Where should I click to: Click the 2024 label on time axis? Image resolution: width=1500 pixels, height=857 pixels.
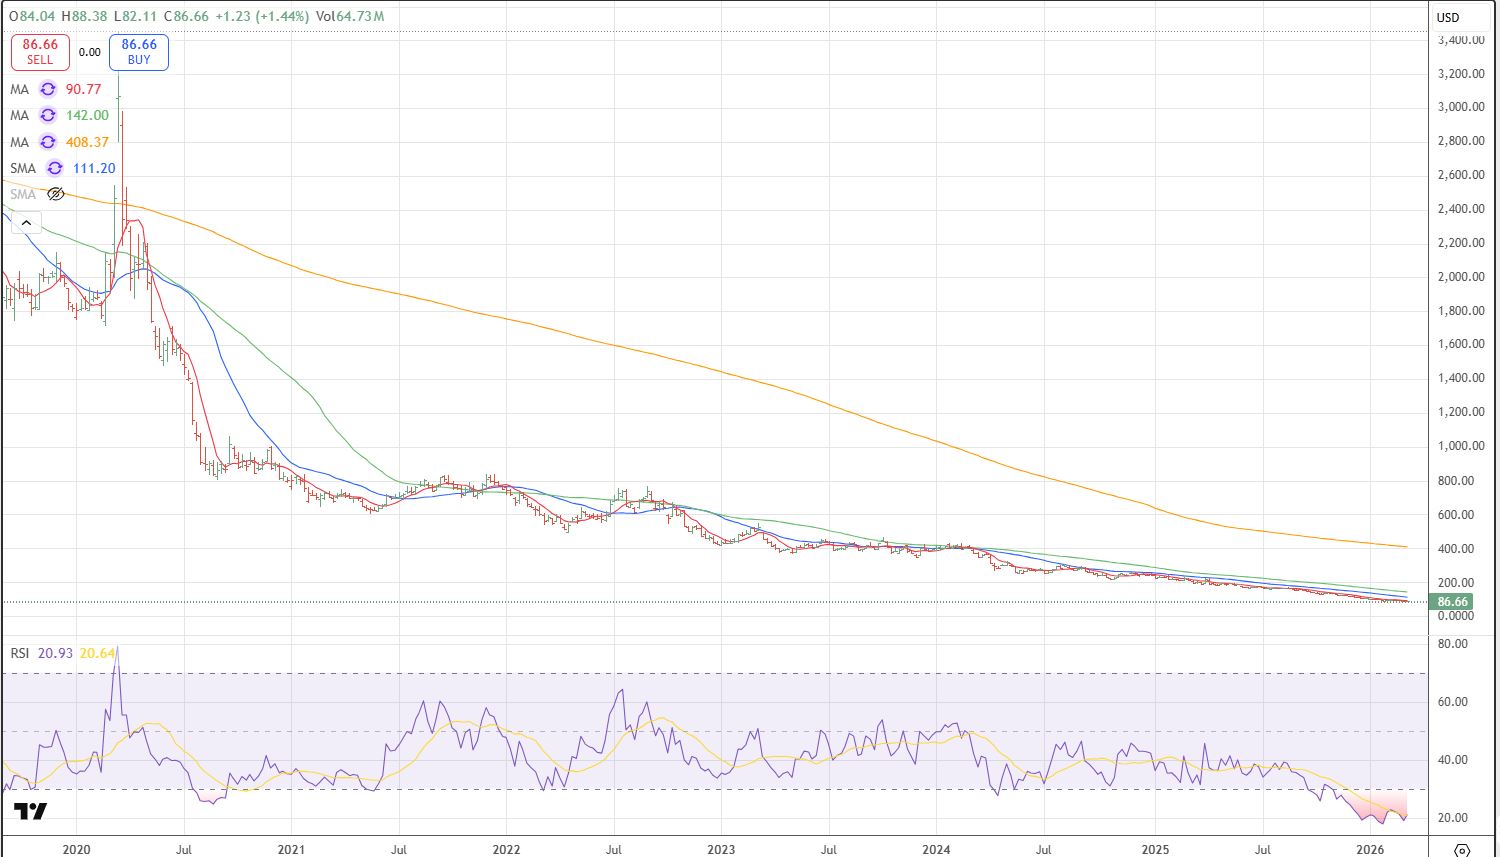click(936, 849)
